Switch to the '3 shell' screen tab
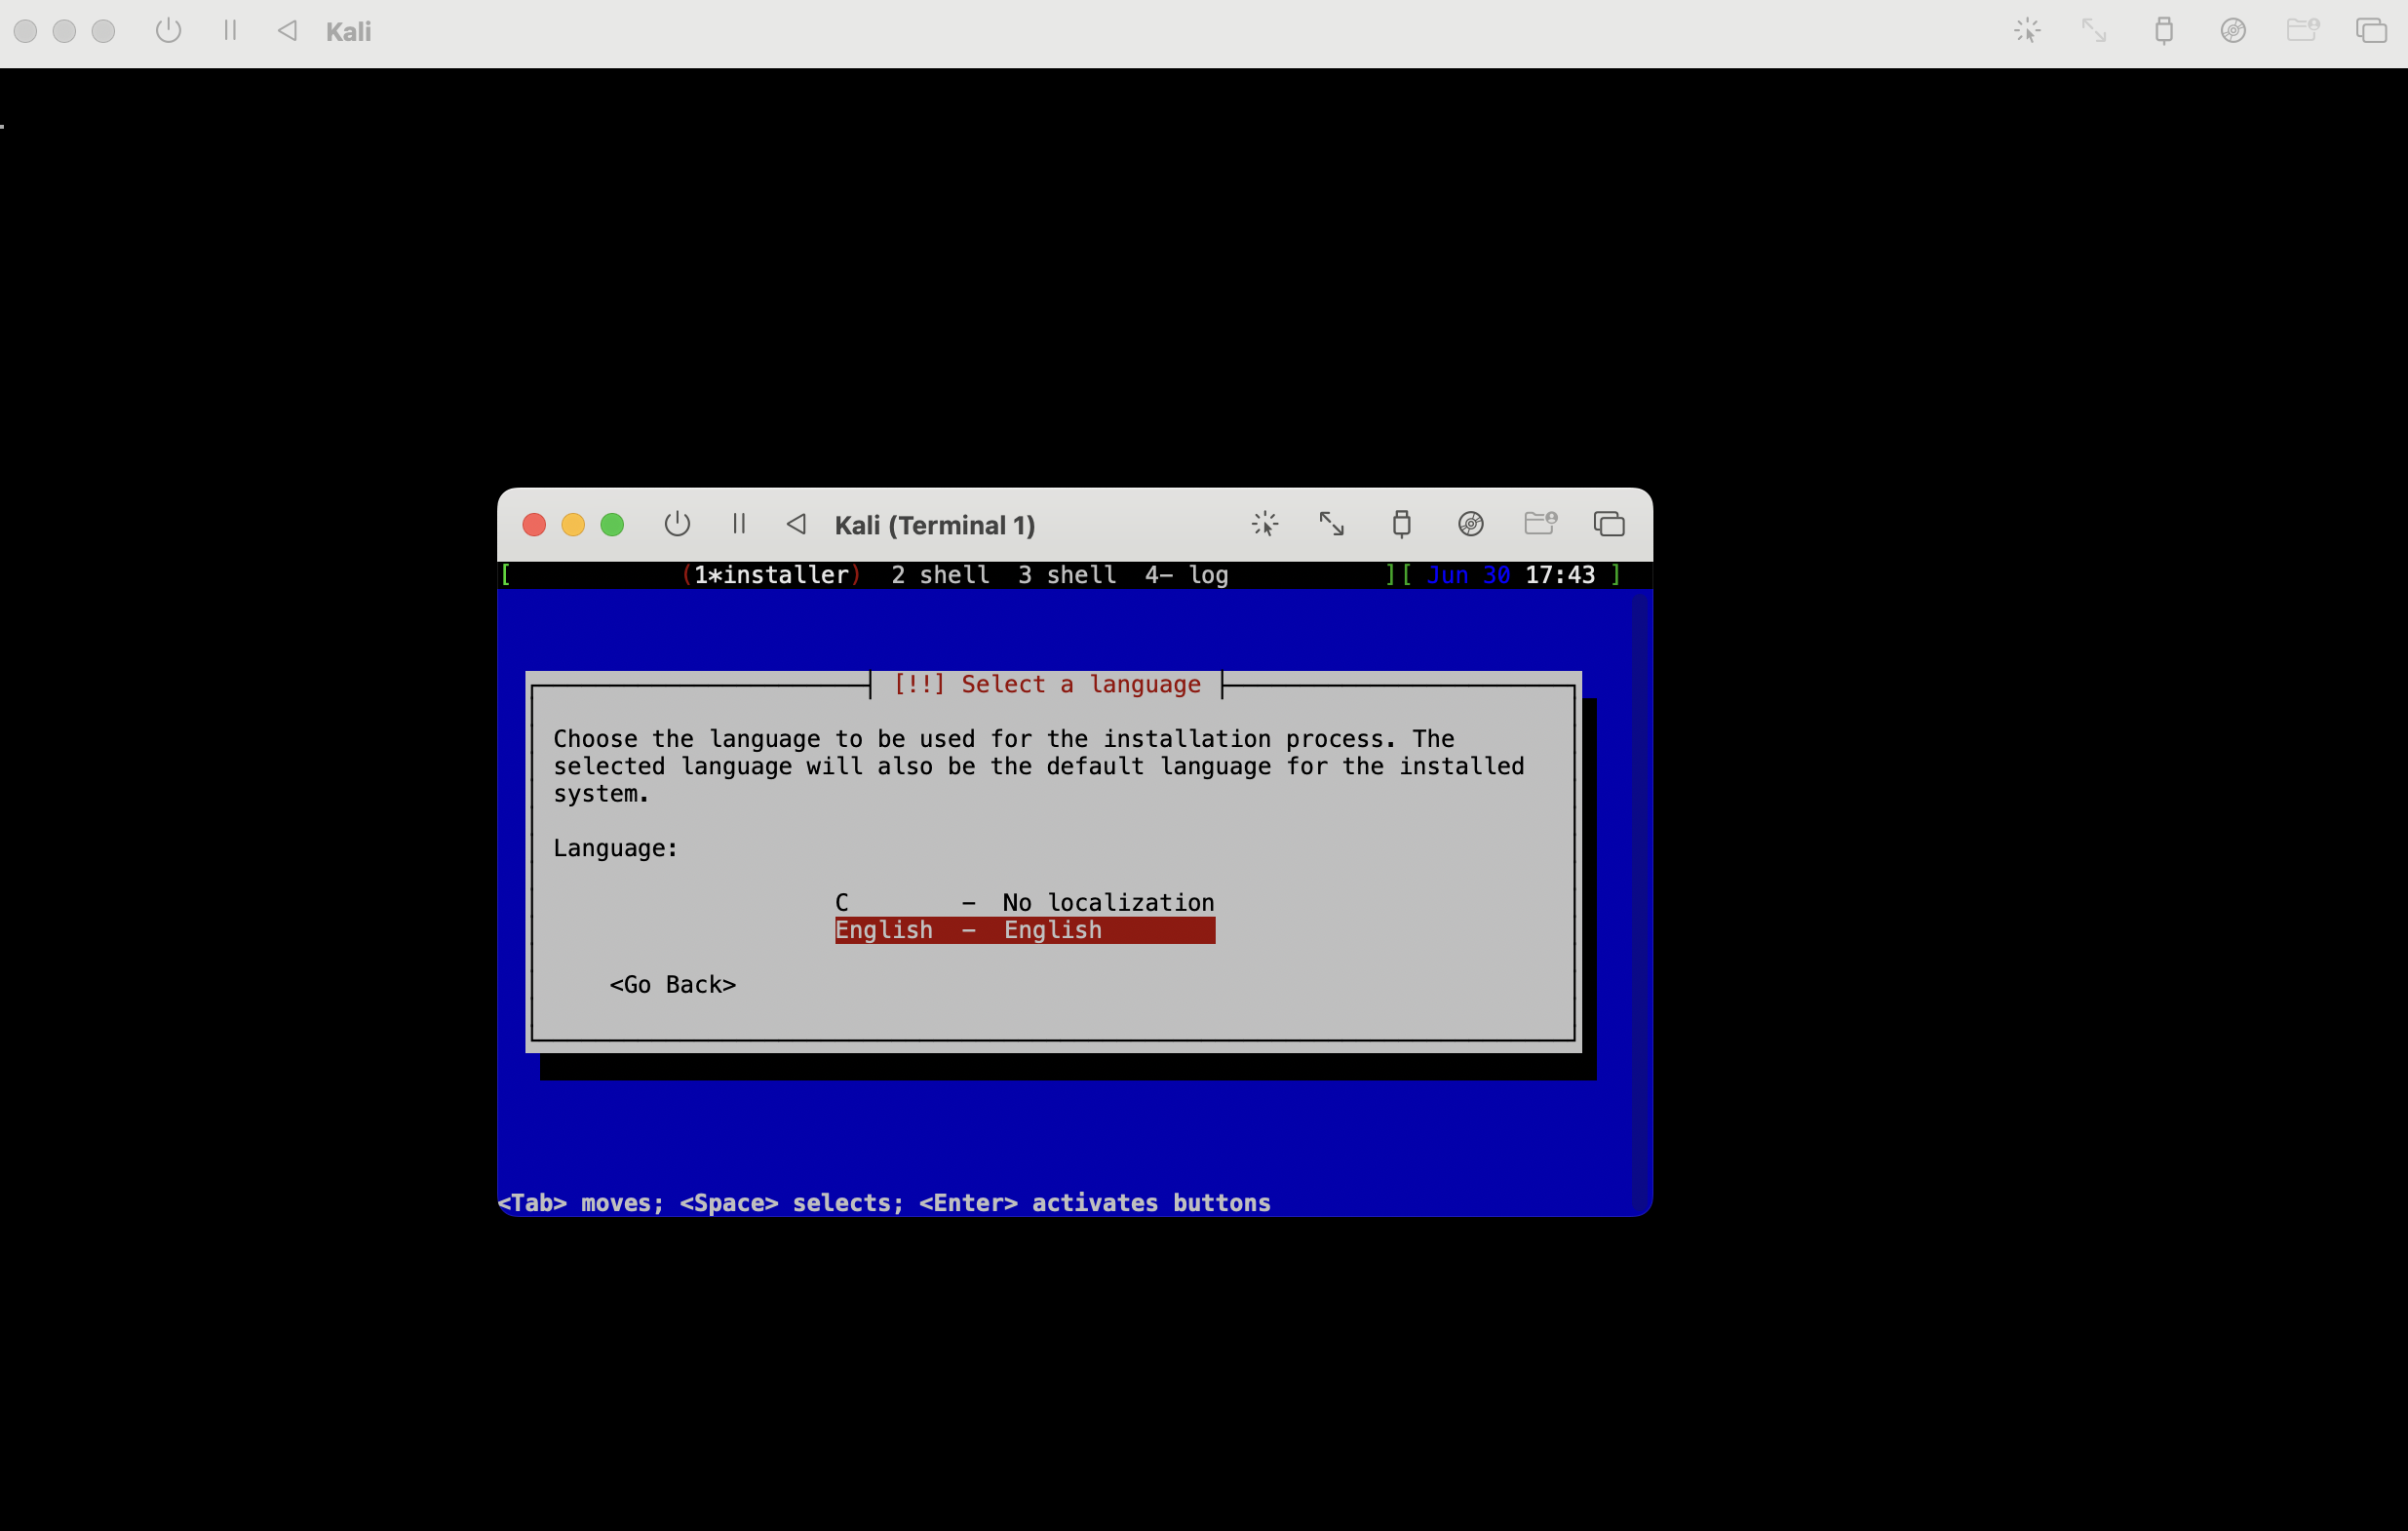 point(1066,575)
